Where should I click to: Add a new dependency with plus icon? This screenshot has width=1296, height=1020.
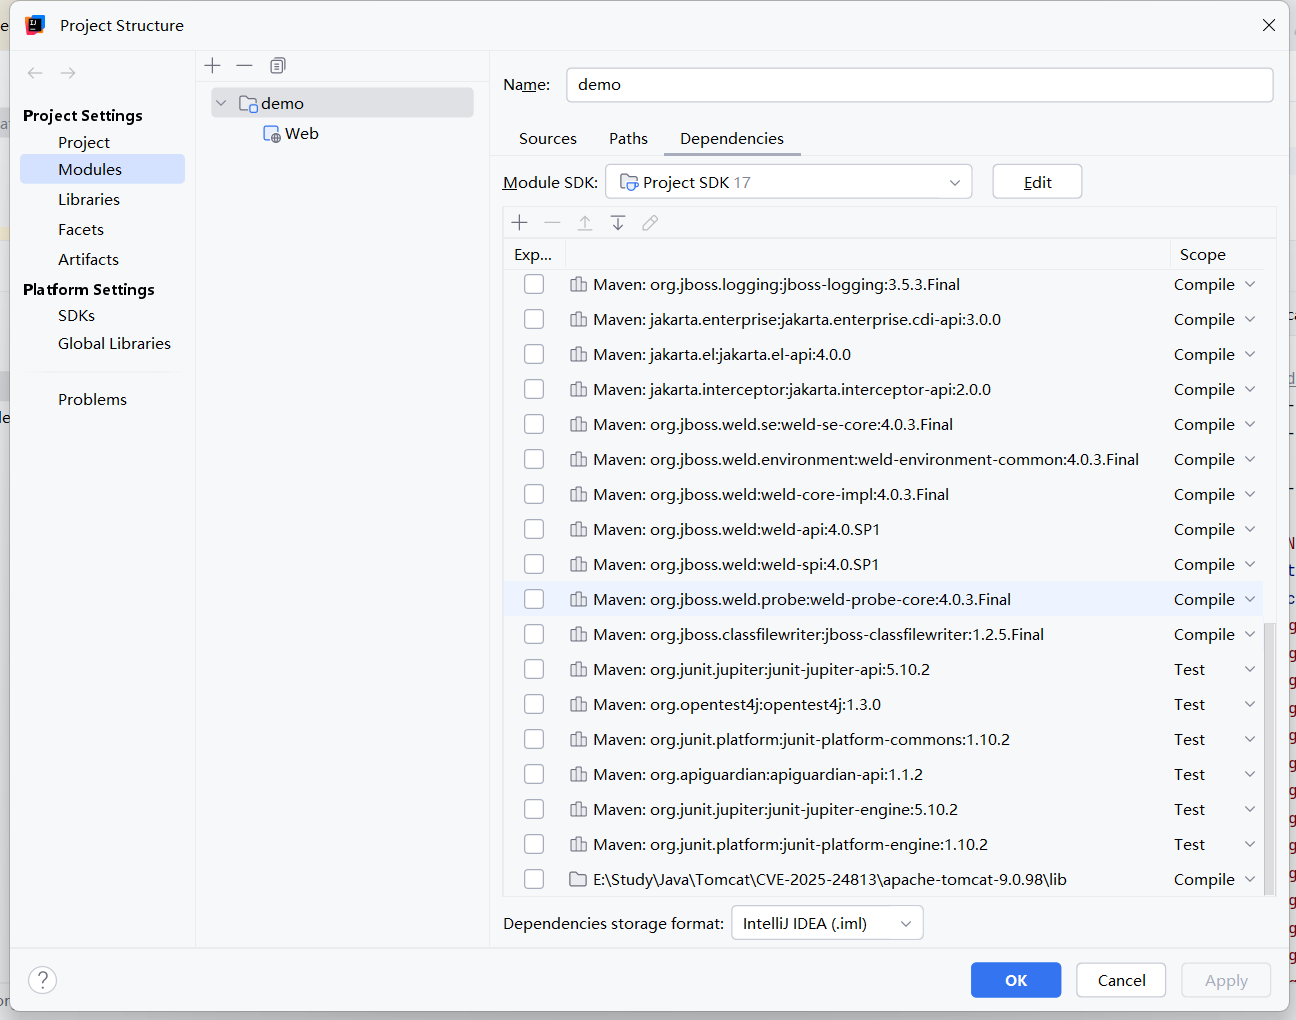[519, 223]
